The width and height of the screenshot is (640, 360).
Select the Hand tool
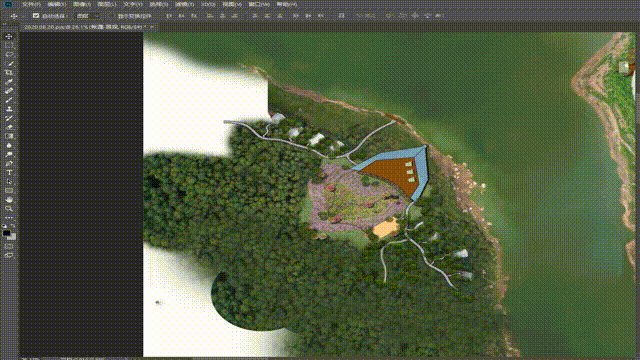9,200
